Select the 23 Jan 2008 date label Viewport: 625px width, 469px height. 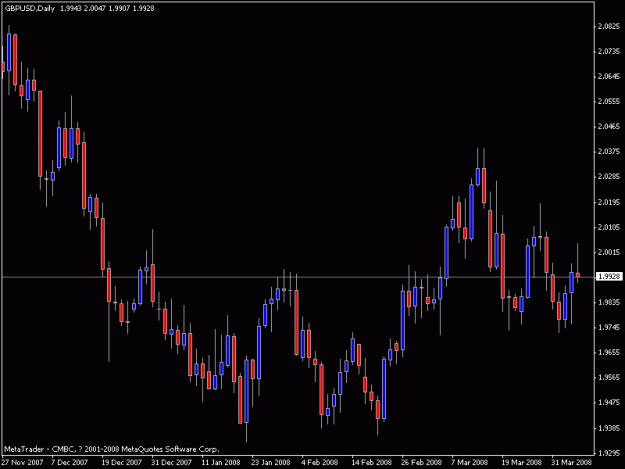point(271,462)
